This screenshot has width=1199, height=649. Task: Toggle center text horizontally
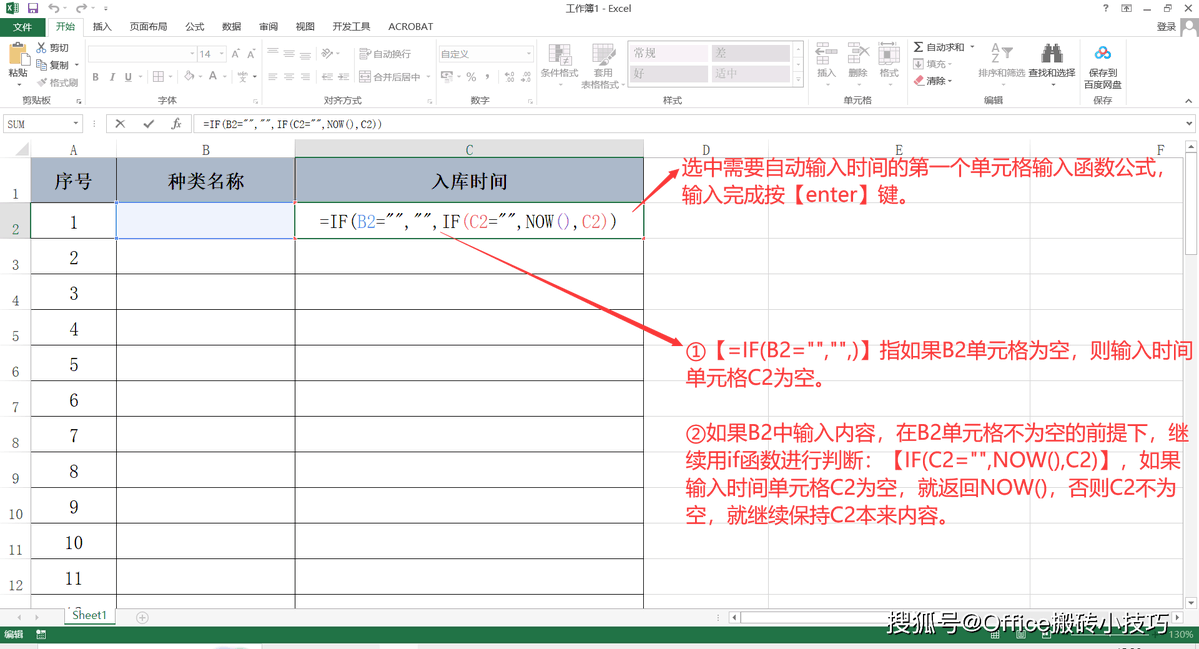tap(289, 76)
